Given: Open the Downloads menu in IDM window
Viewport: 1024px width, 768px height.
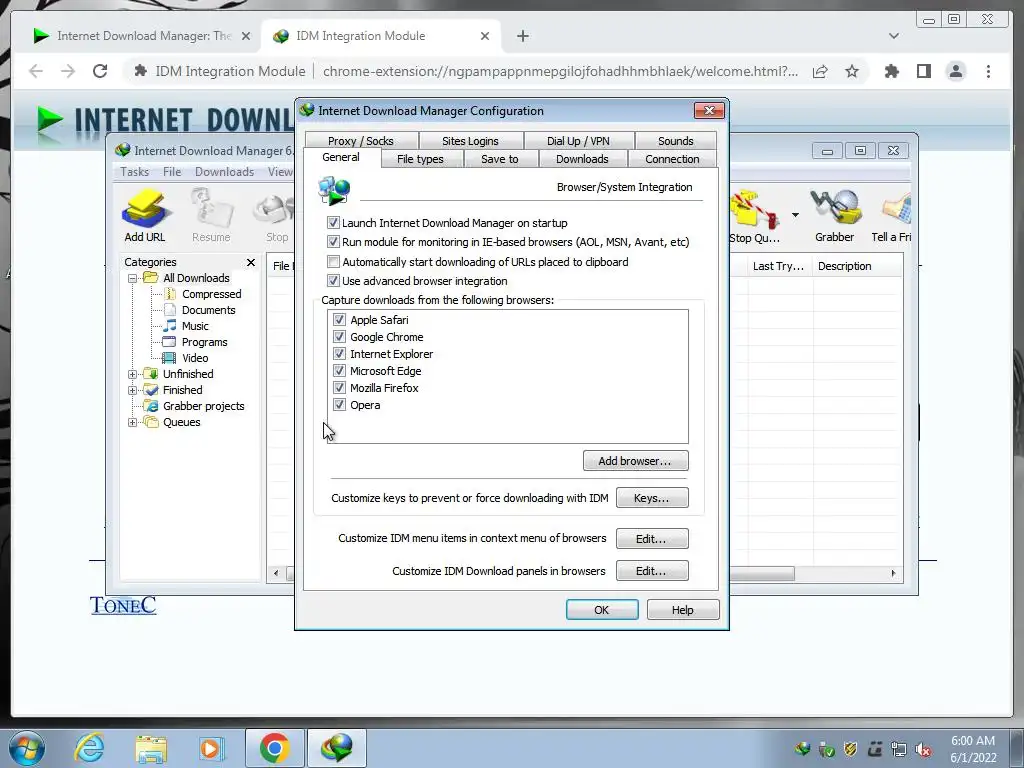Looking at the screenshot, I should tap(224, 172).
